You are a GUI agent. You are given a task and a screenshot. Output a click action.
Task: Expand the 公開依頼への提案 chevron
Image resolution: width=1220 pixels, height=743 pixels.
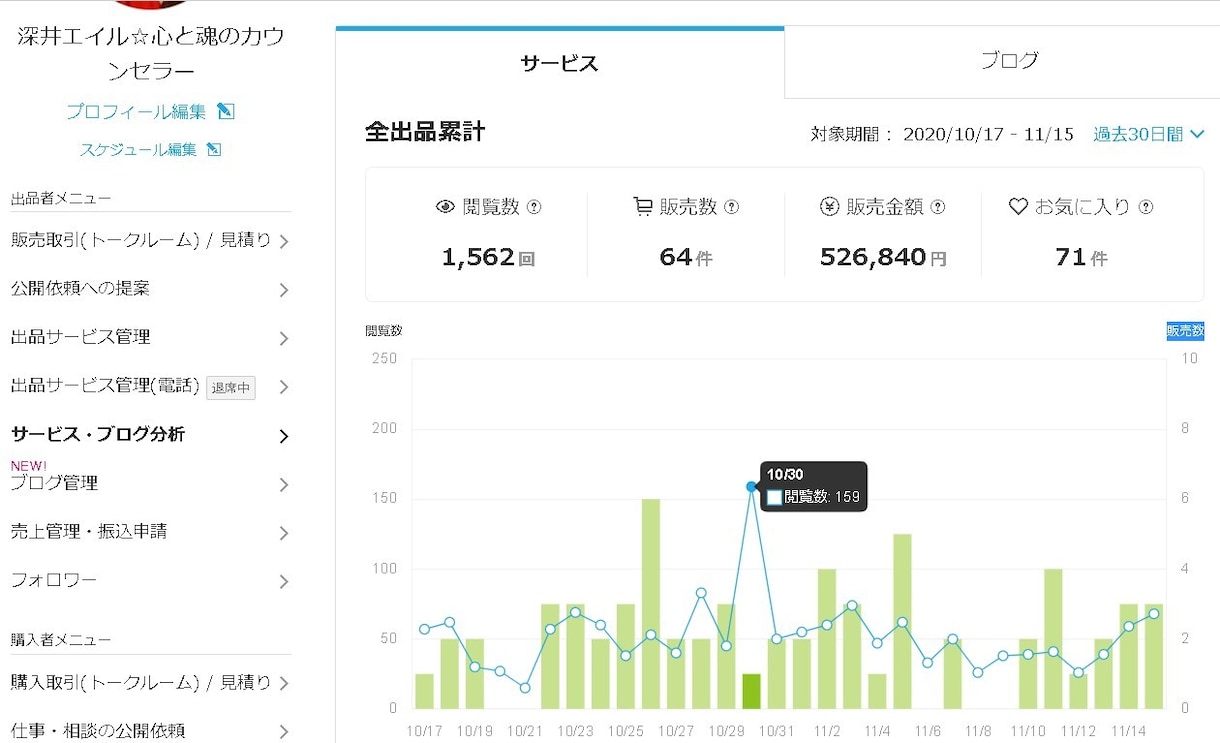284,290
